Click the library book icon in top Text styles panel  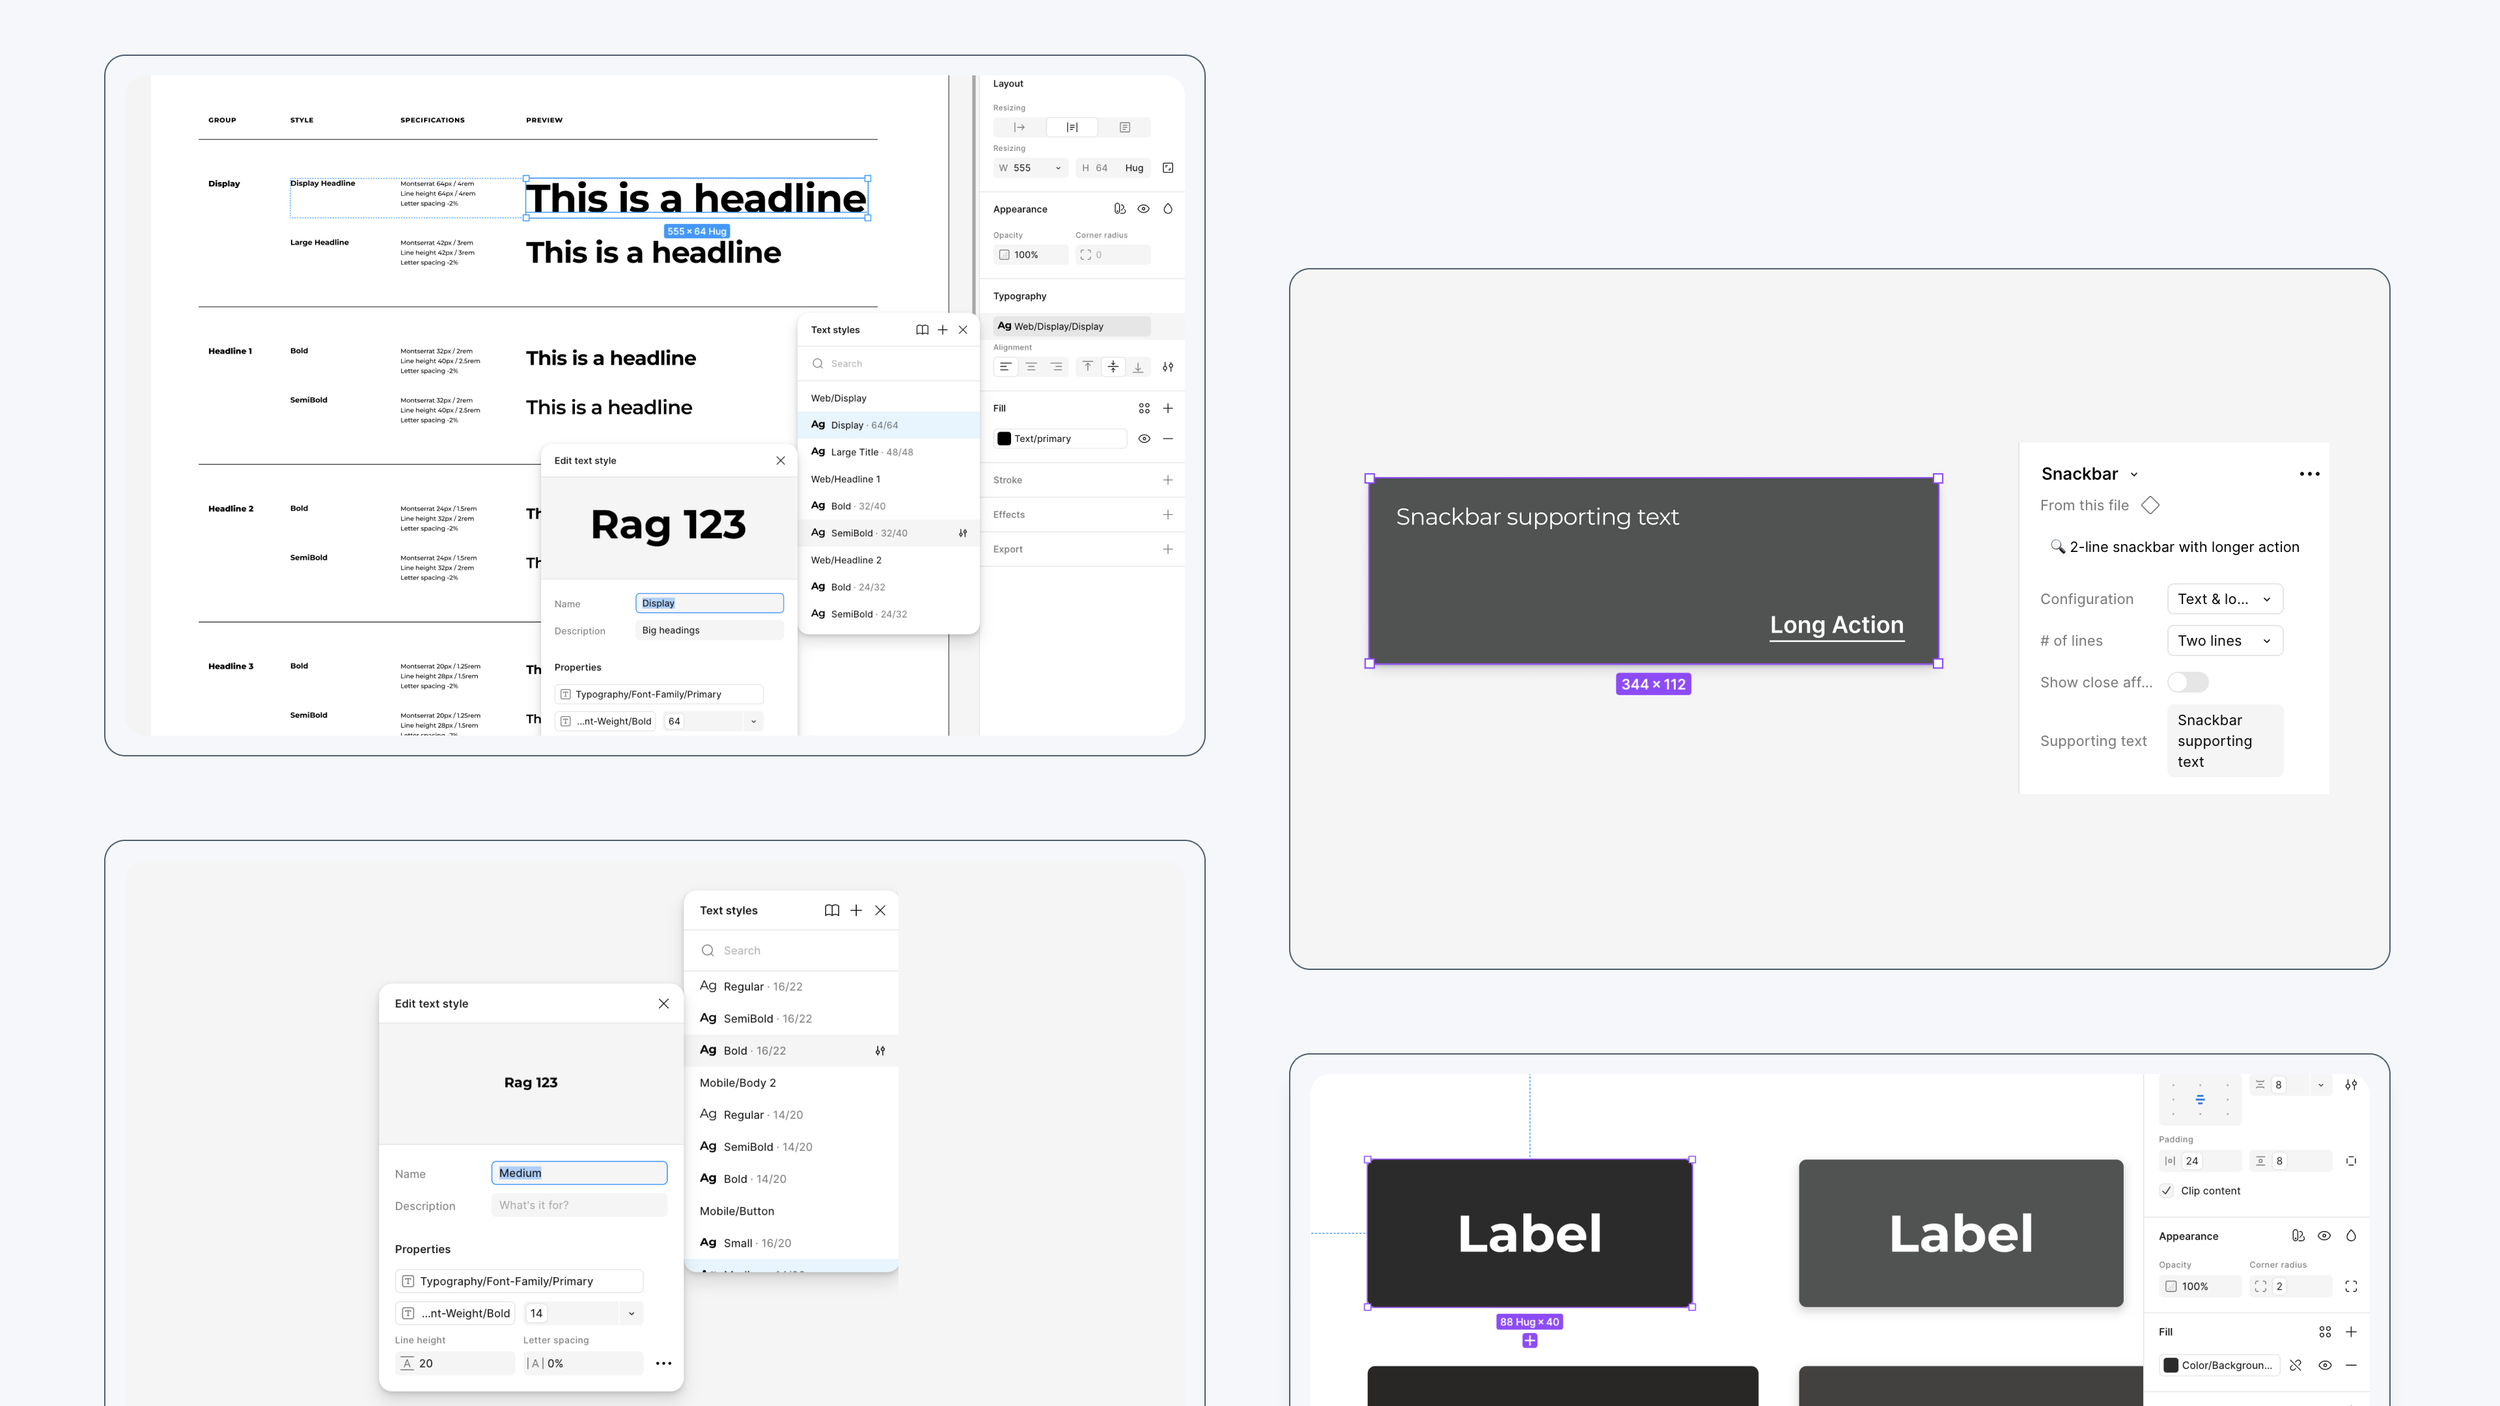[922, 330]
